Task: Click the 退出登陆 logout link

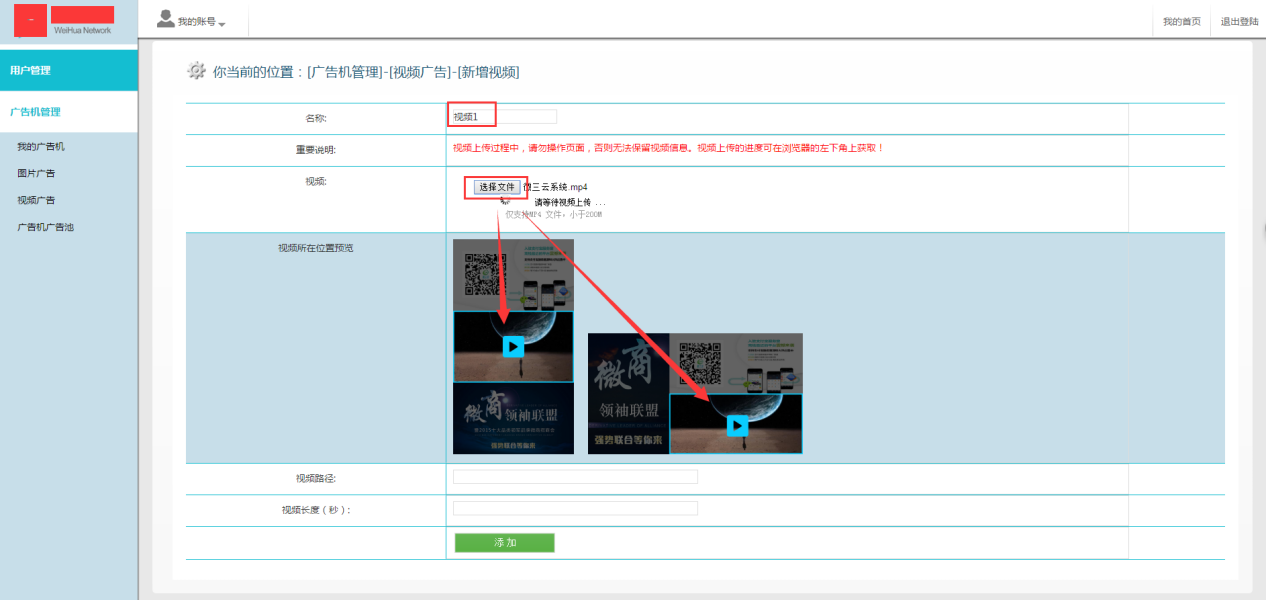Action: click(1239, 21)
